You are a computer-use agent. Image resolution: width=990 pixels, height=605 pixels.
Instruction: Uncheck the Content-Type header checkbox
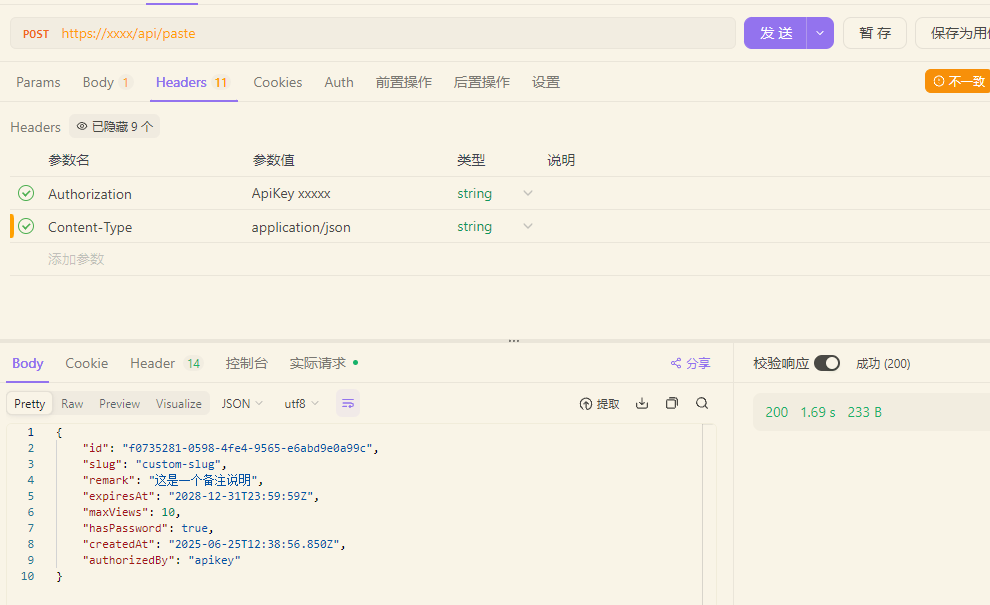[x=26, y=226]
